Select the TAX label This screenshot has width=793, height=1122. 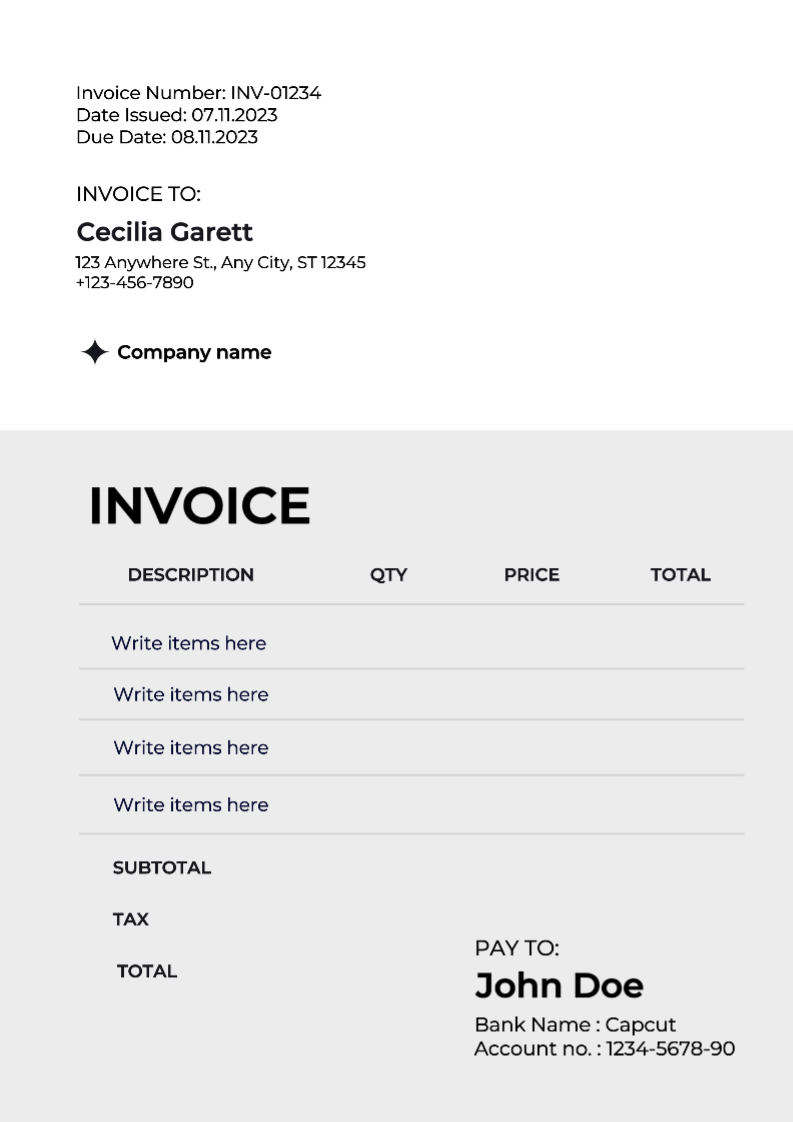[130, 919]
